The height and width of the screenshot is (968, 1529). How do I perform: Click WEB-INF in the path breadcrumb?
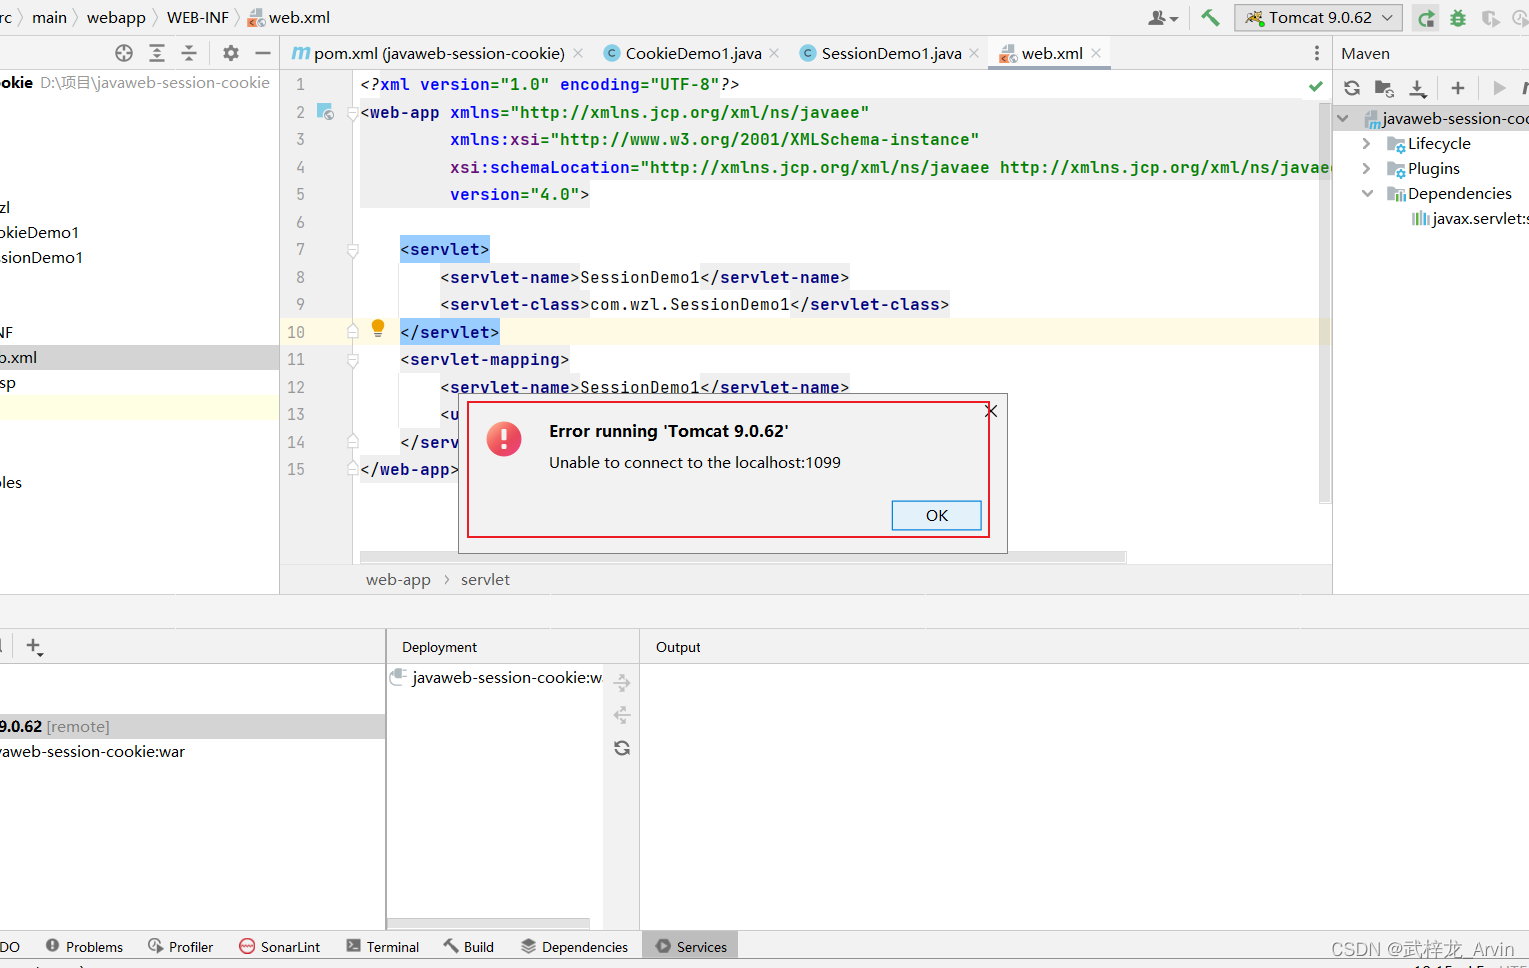(197, 18)
